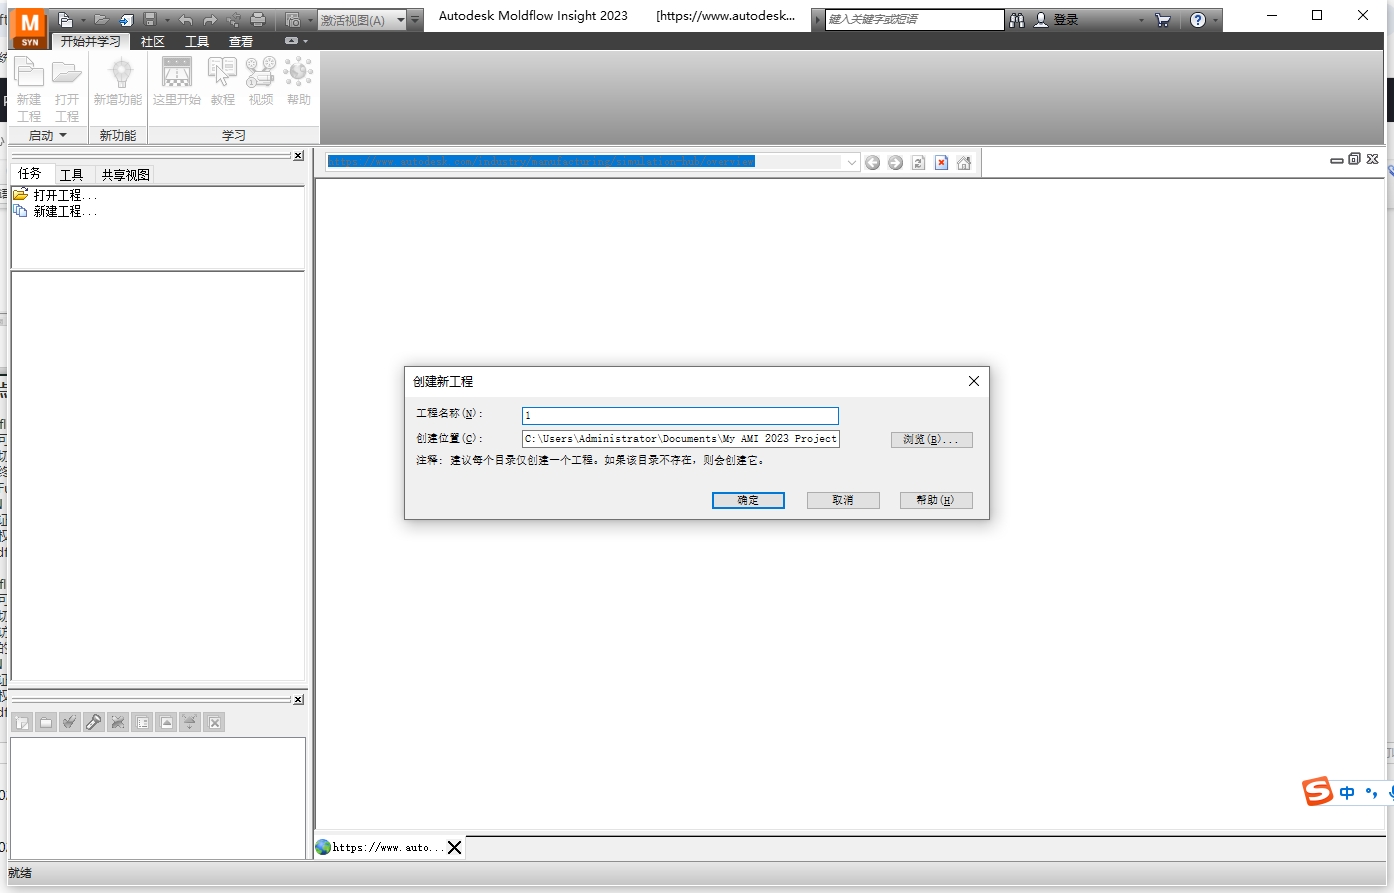Click the checkmark activate layer icon
Image resolution: width=1394 pixels, height=893 pixels.
coord(70,722)
